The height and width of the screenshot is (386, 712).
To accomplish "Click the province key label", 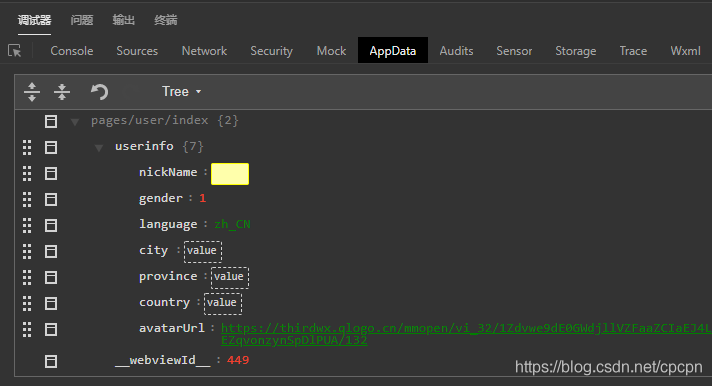I will pos(168,276).
